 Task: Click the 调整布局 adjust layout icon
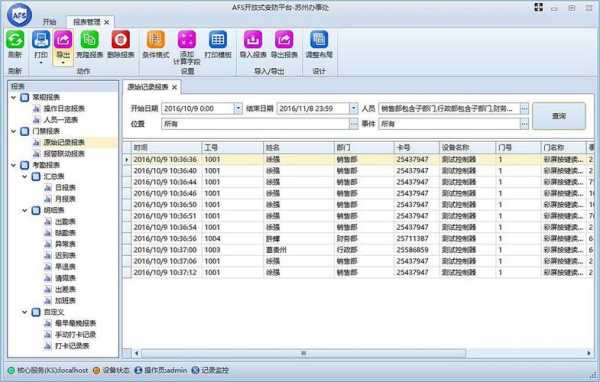[x=319, y=39]
